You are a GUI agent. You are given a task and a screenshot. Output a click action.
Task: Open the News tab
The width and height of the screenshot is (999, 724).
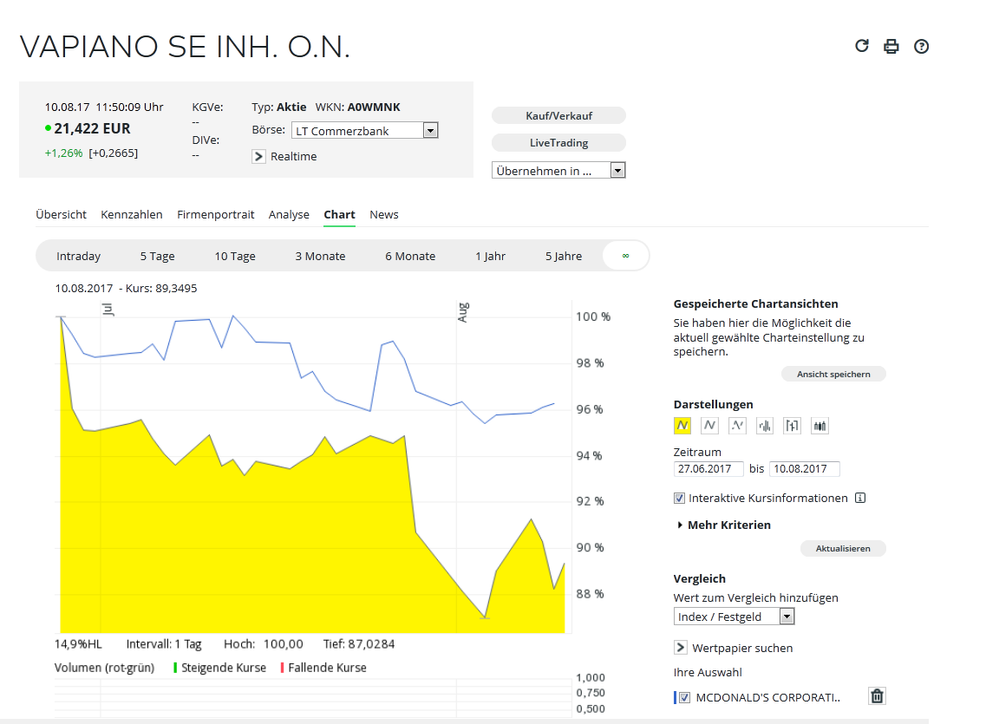pyautogui.click(x=384, y=214)
